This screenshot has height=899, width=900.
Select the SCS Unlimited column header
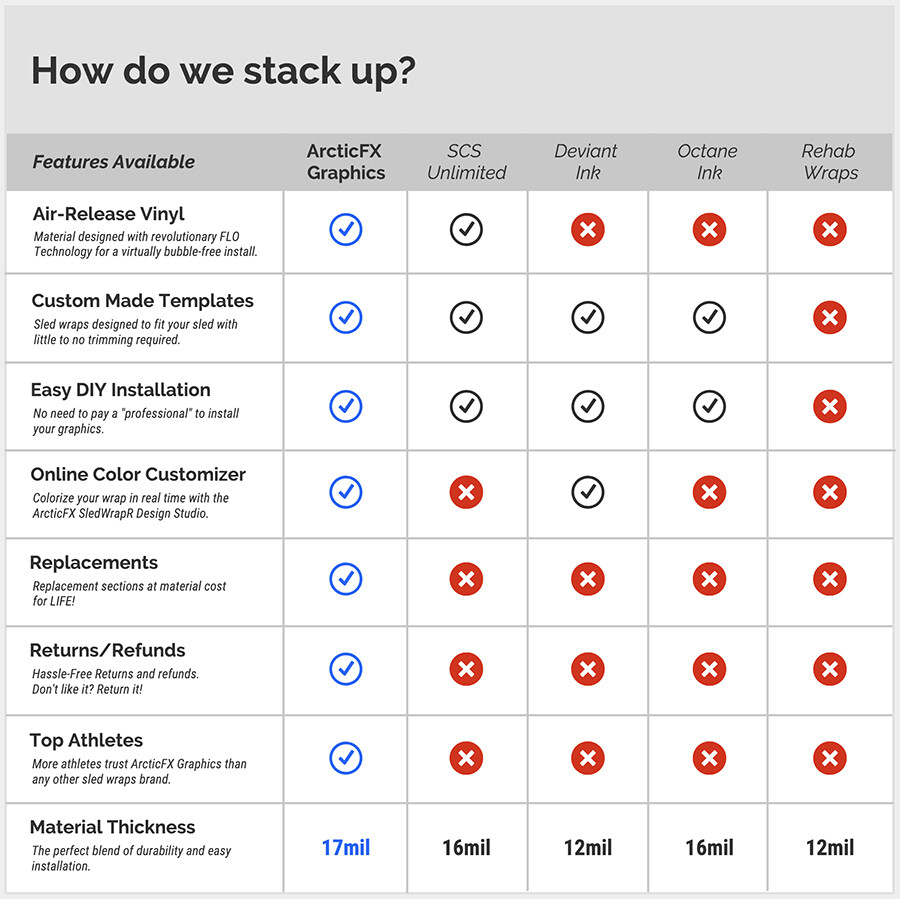click(x=466, y=162)
